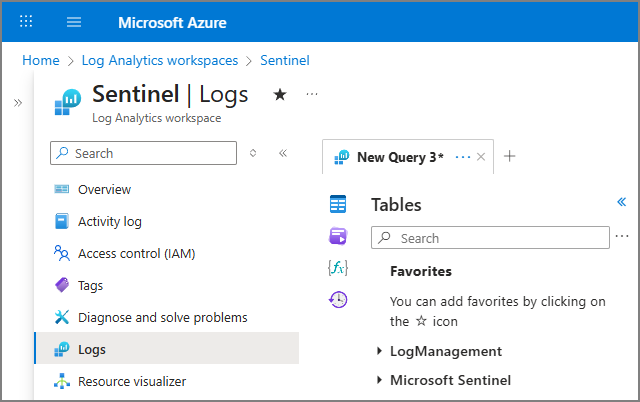Open the portal hamburger menu
The image size is (640, 402).
click(74, 22)
